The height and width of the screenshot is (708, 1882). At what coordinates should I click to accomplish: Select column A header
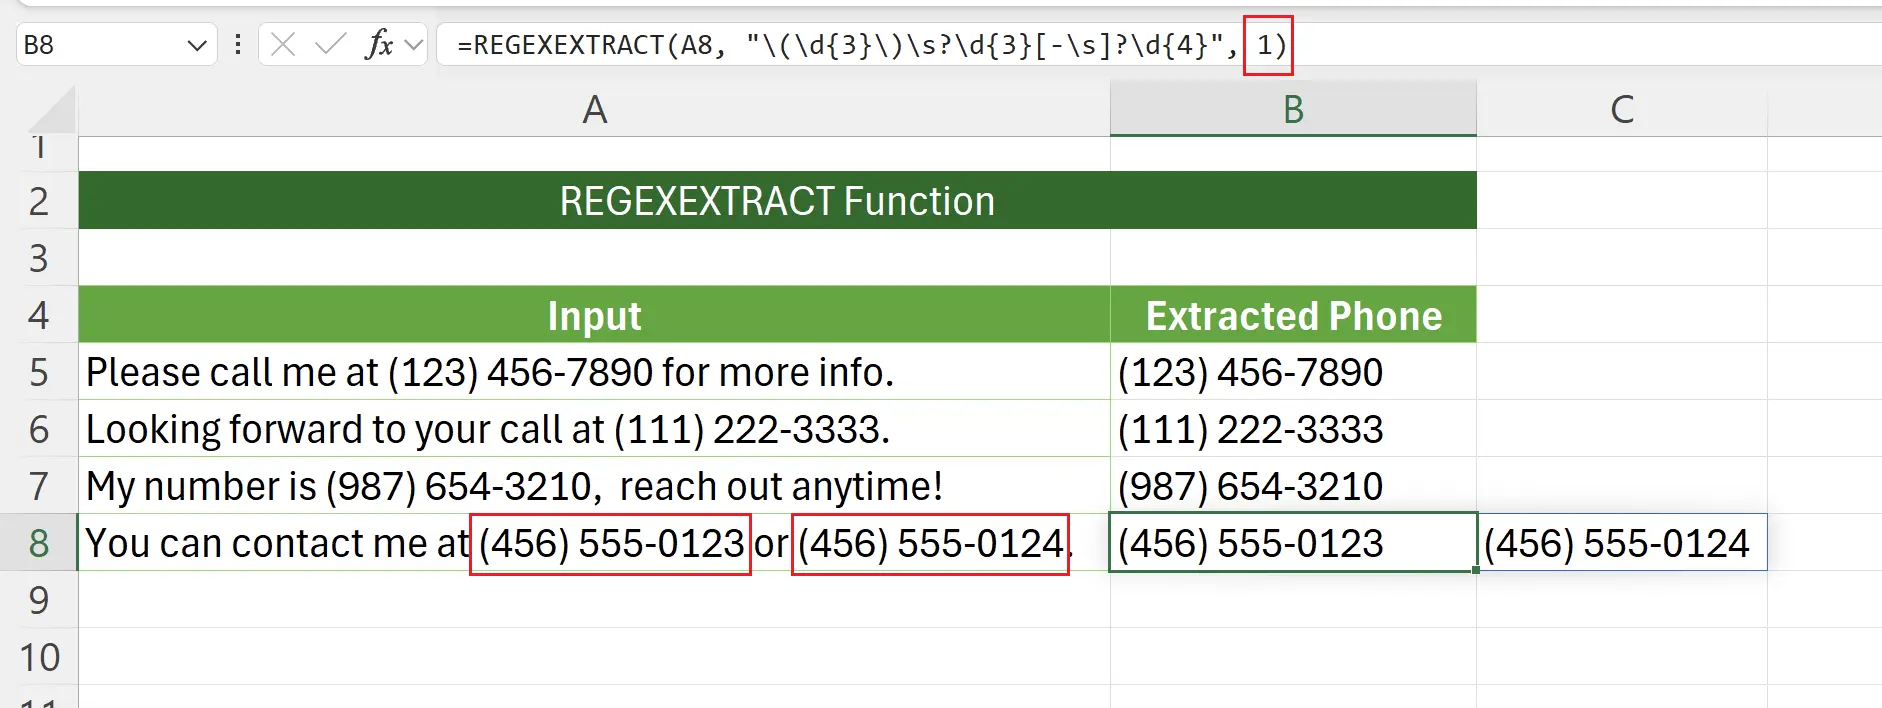pyautogui.click(x=594, y=109)
